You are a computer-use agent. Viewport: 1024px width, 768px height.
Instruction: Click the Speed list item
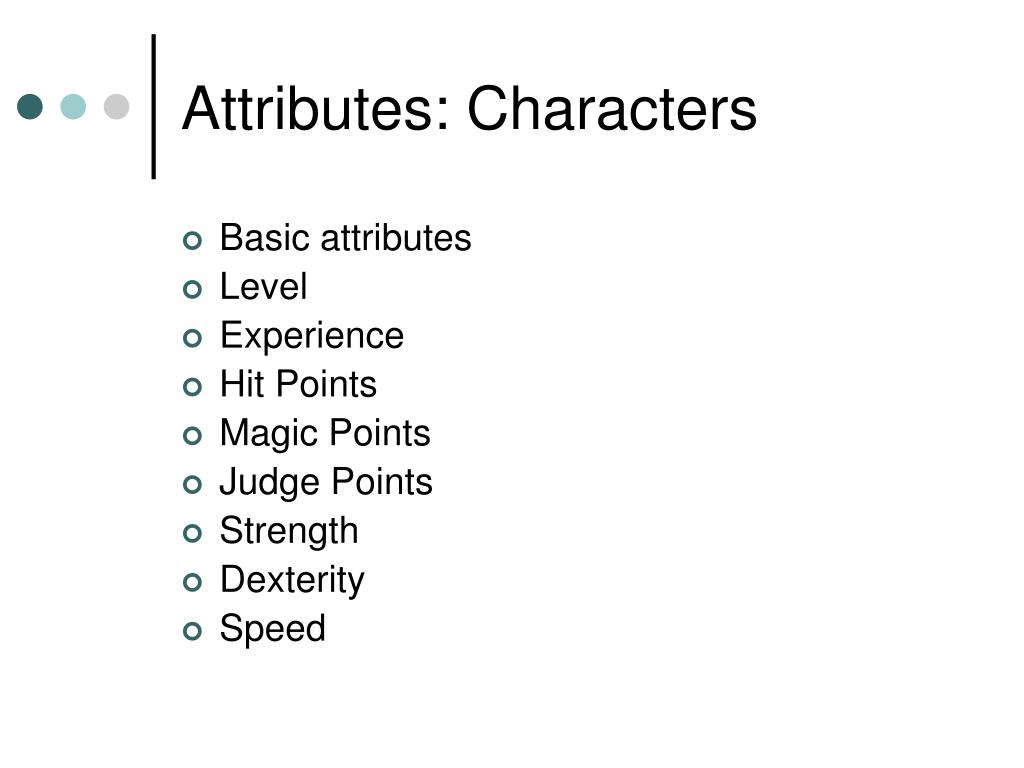[272, 630]
